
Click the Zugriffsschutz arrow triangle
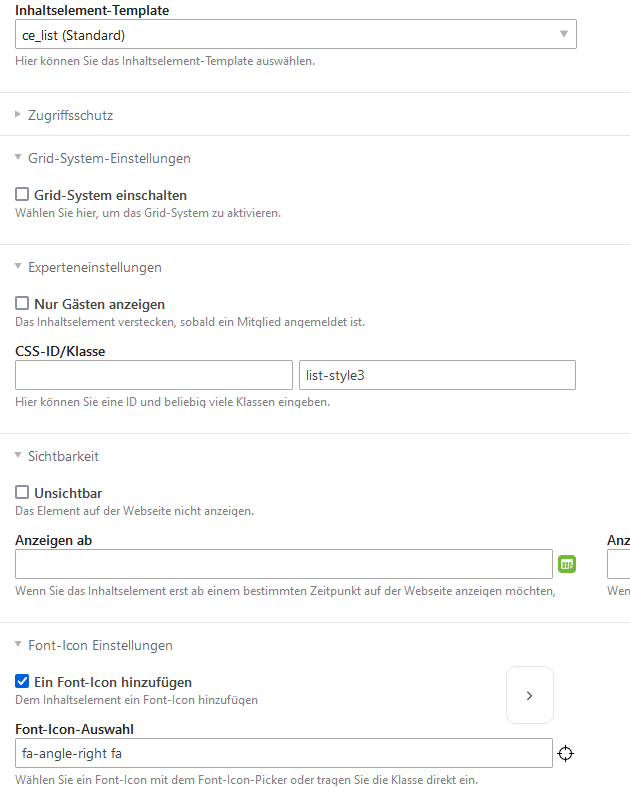[18, 114]
